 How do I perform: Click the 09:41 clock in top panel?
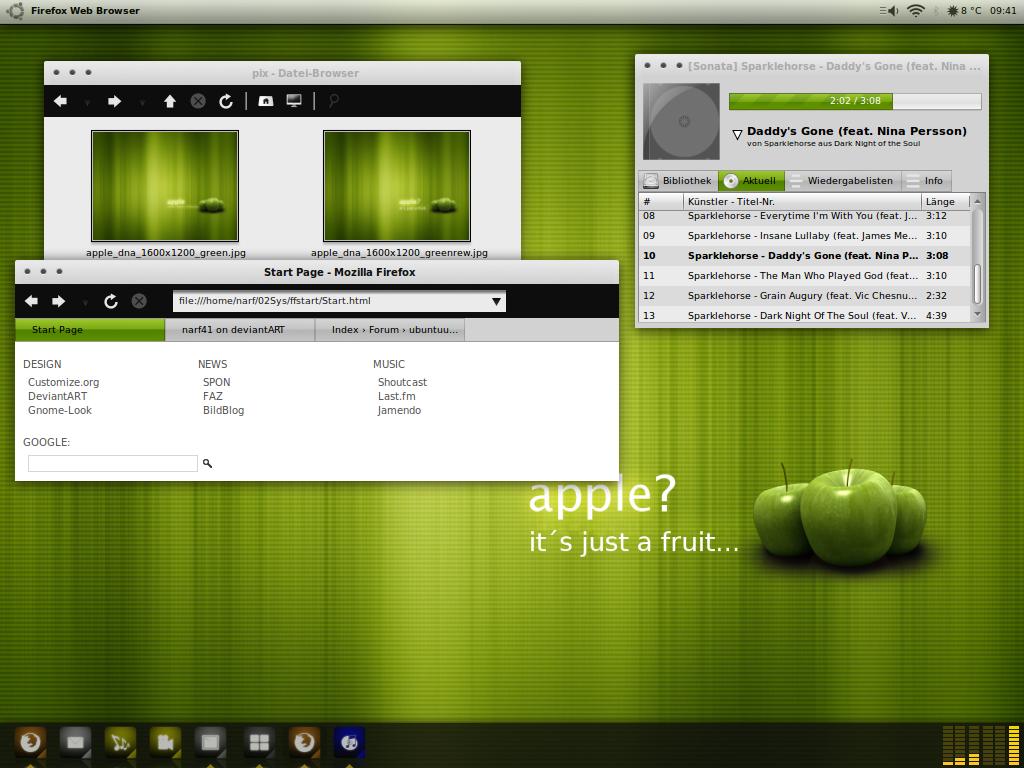[1003, 10]
